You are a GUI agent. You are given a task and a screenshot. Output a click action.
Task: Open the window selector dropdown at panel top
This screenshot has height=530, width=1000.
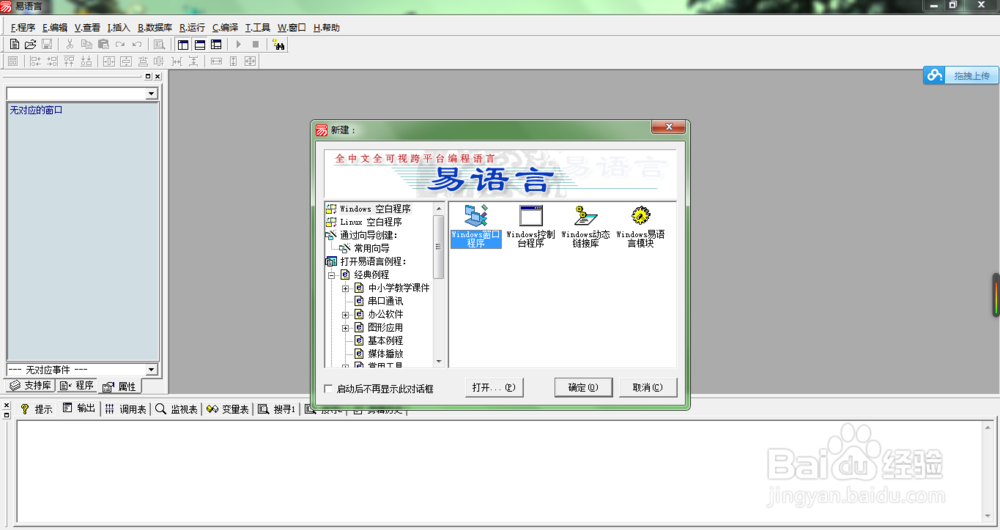(151, 94)
